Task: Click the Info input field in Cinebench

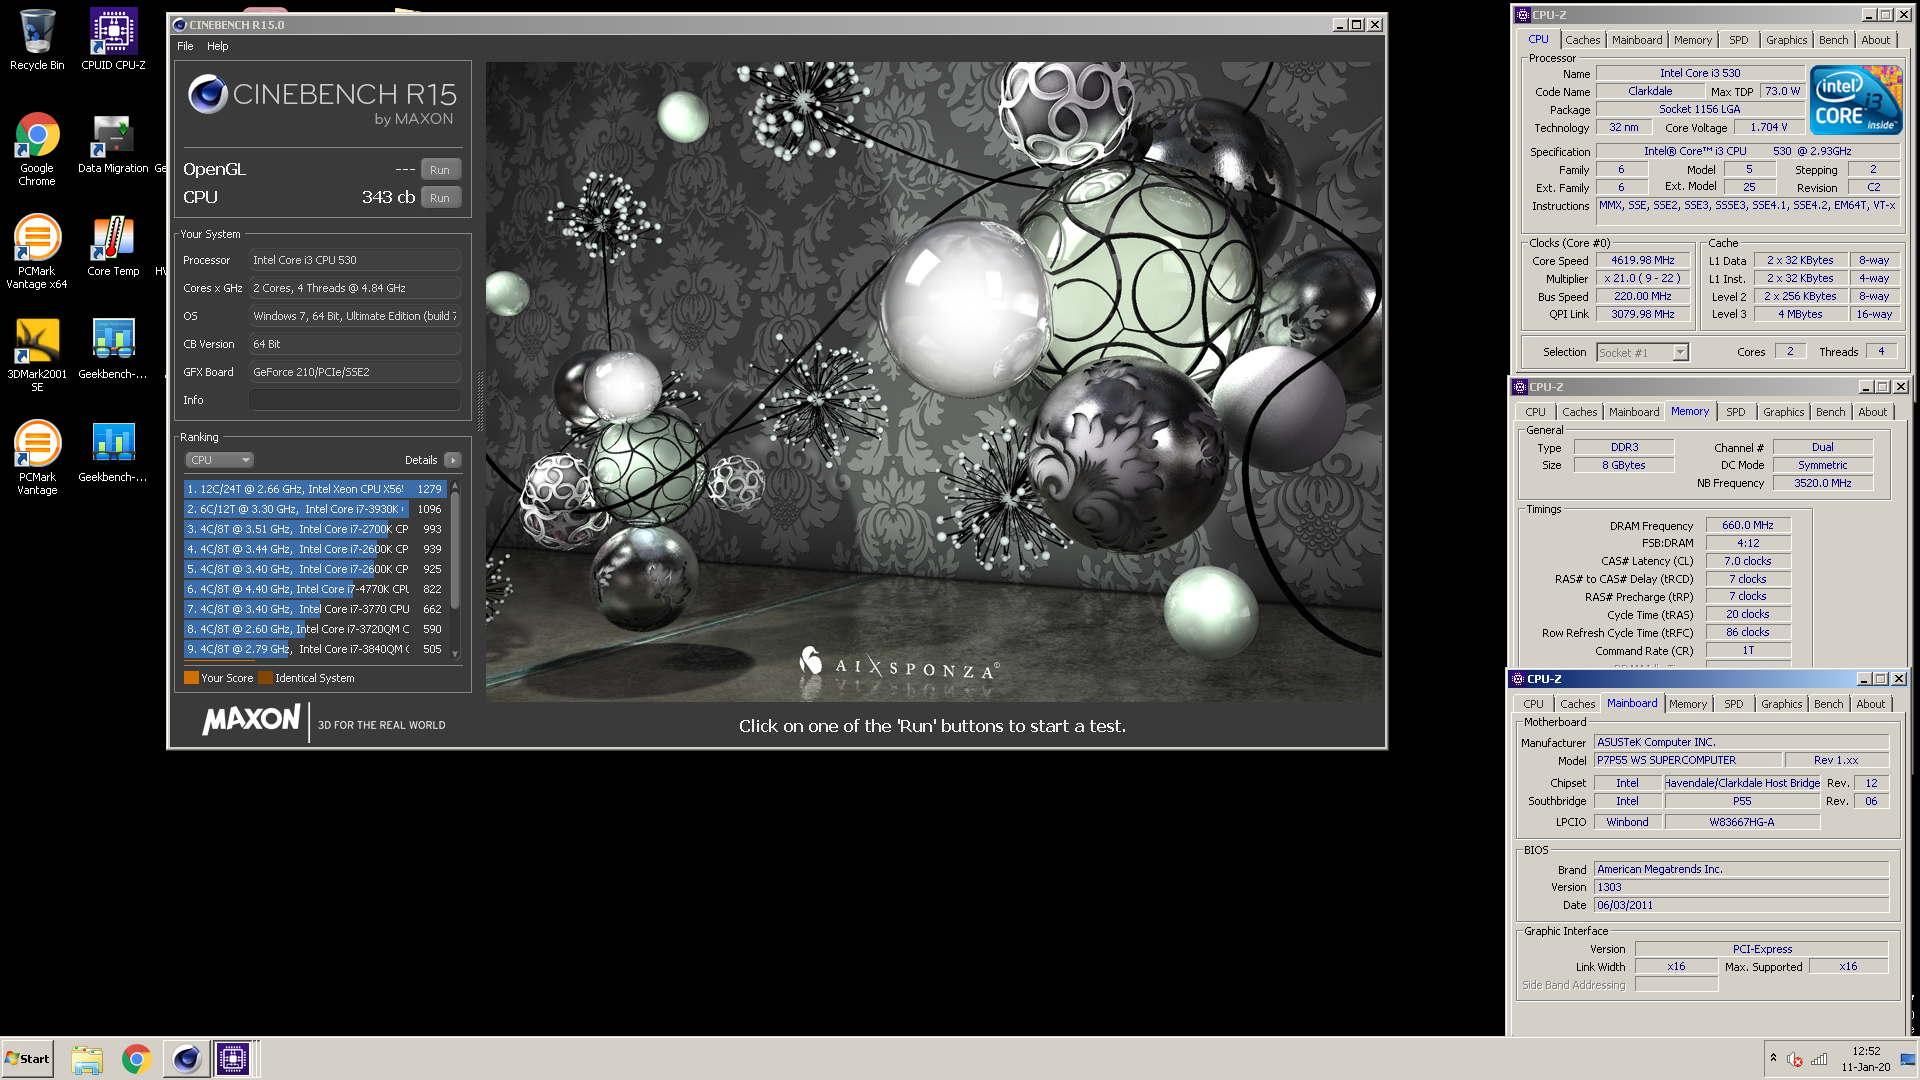Action: (x=355, y=400)
